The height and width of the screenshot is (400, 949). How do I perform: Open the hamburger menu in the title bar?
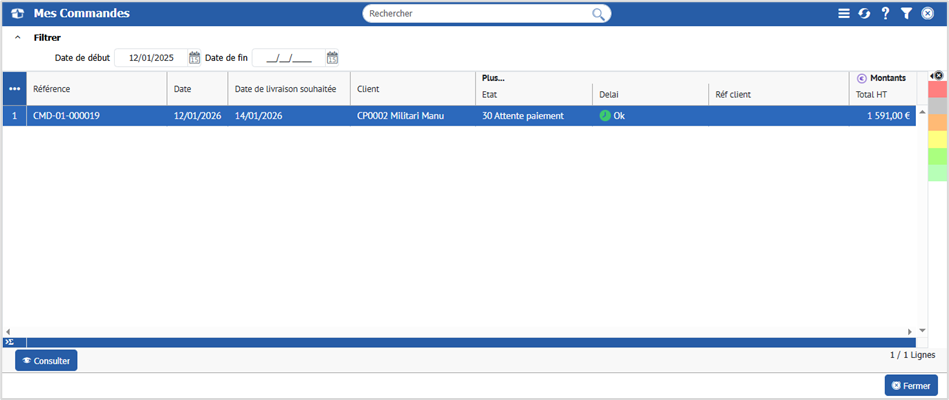click(844, 14)
